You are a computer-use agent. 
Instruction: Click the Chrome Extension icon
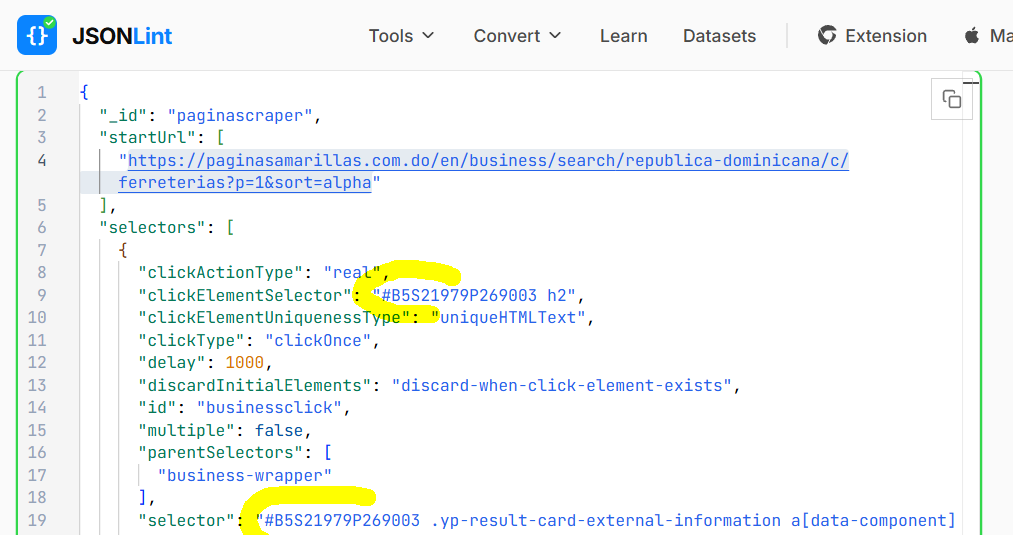[x=827, y=36]
